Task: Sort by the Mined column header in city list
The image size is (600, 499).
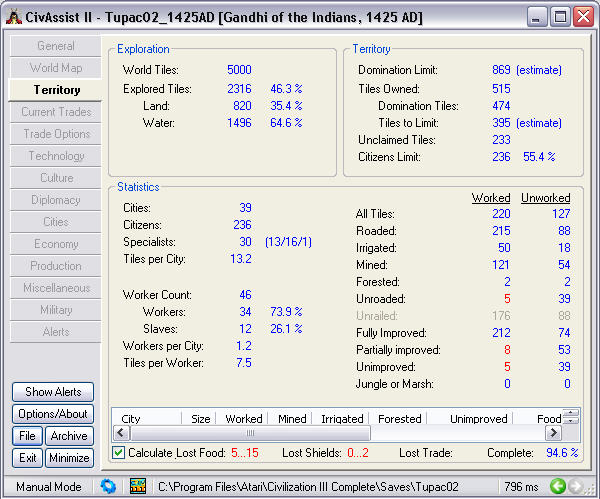Action: tap(290, 419)
